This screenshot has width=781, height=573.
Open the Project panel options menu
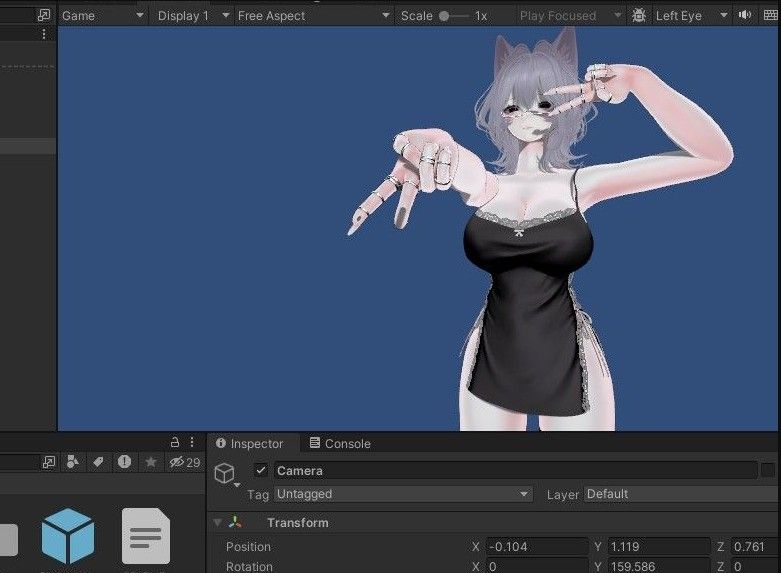(x=192, y=442)
